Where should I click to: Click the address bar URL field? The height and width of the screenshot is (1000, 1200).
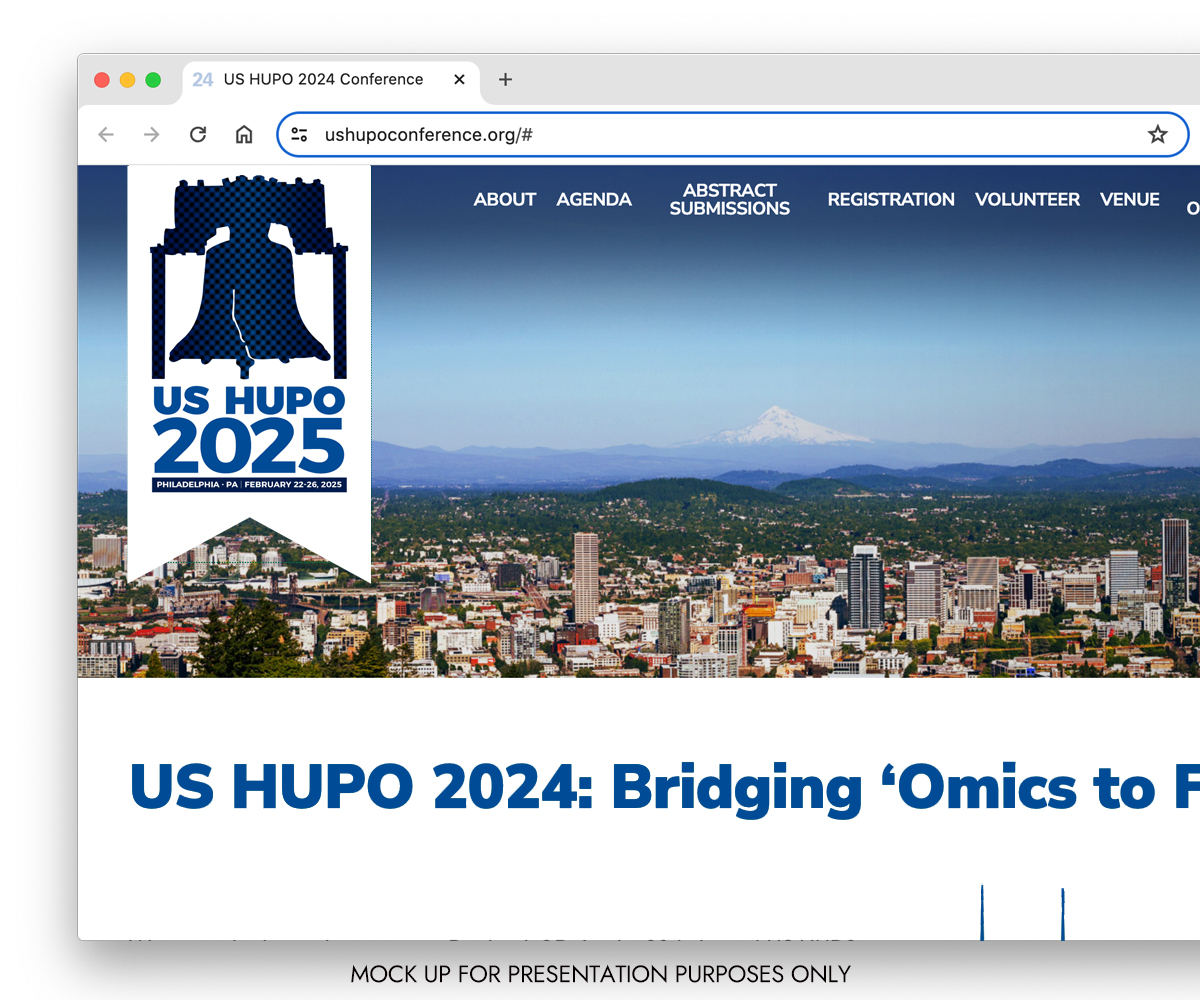(x=732, y=135)
